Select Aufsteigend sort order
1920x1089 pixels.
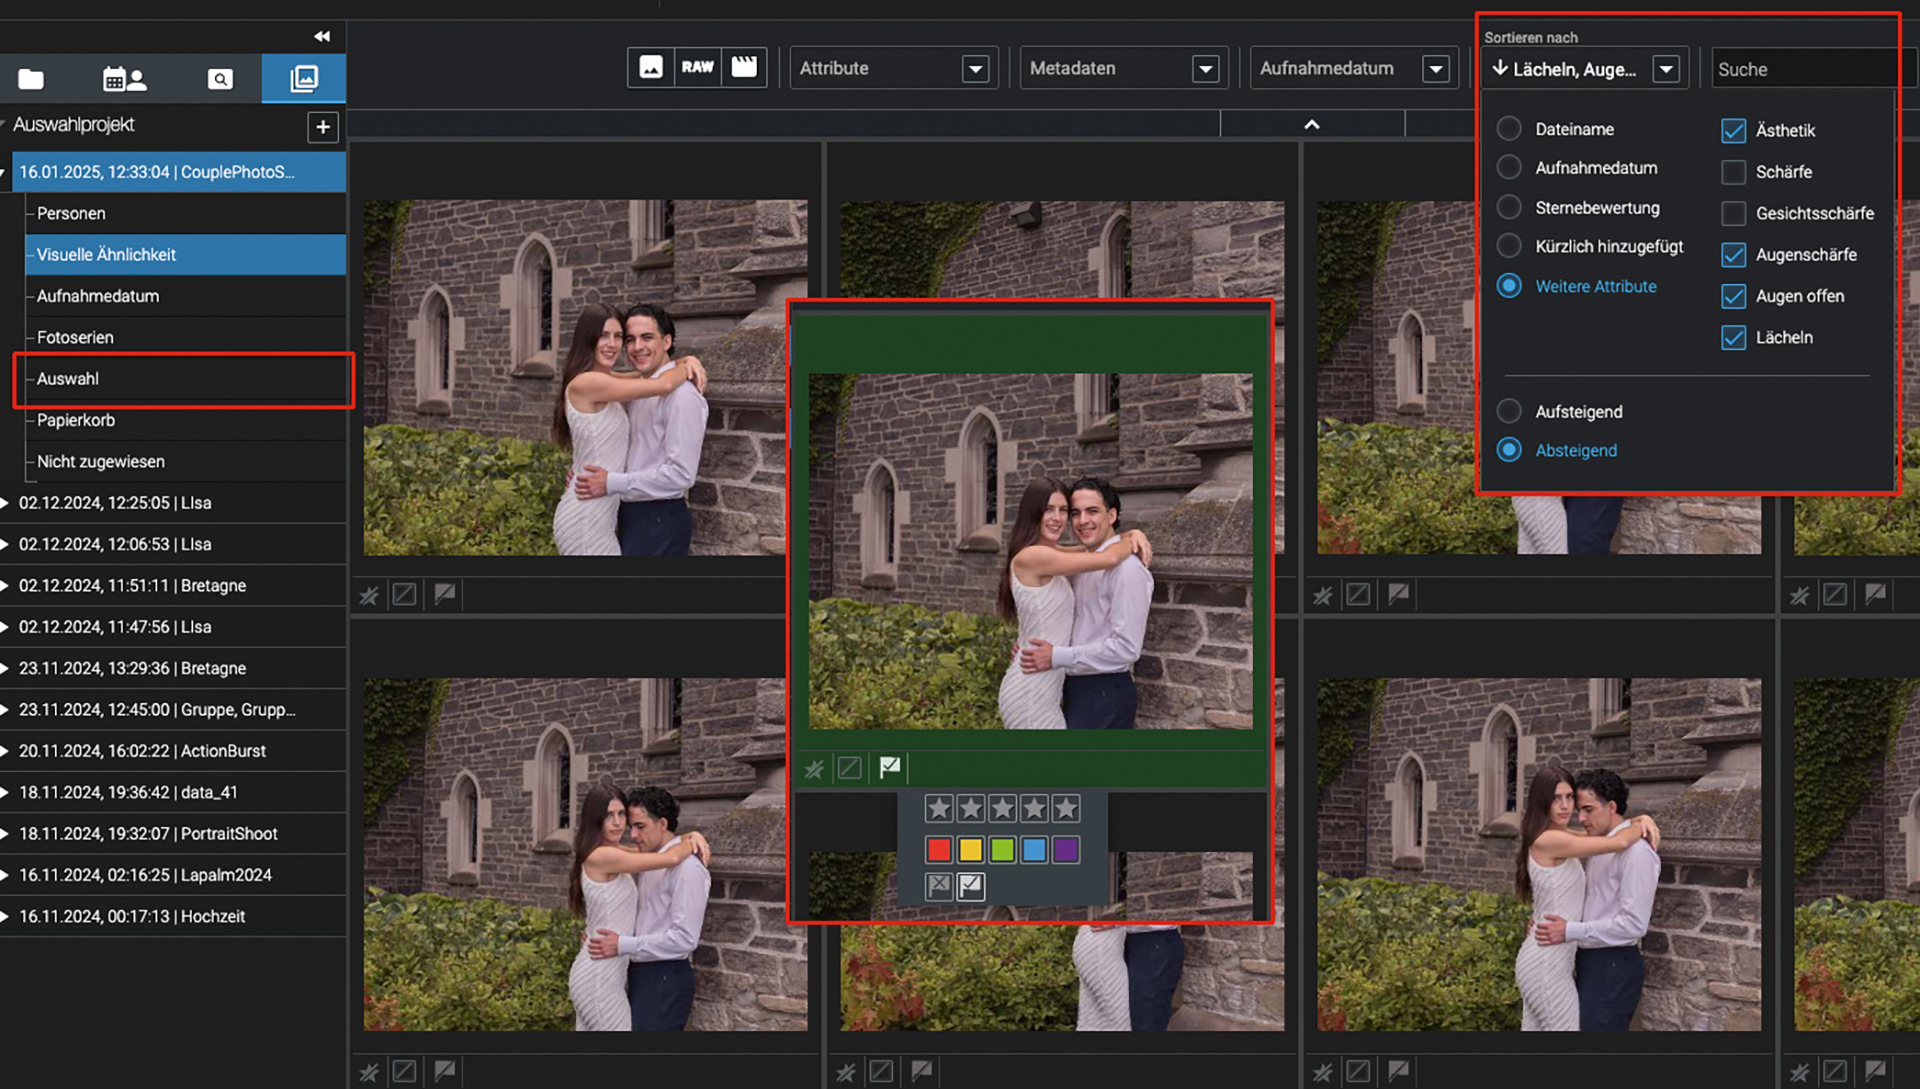1509,411
